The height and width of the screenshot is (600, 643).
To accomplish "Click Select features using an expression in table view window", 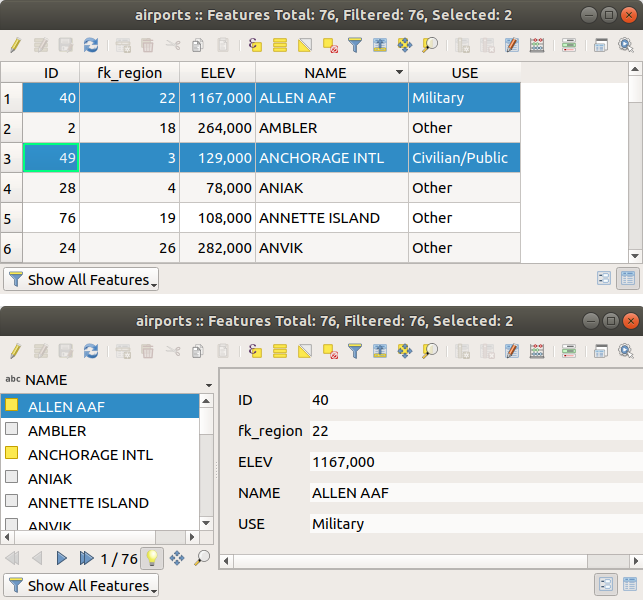I will click(255, 45).
